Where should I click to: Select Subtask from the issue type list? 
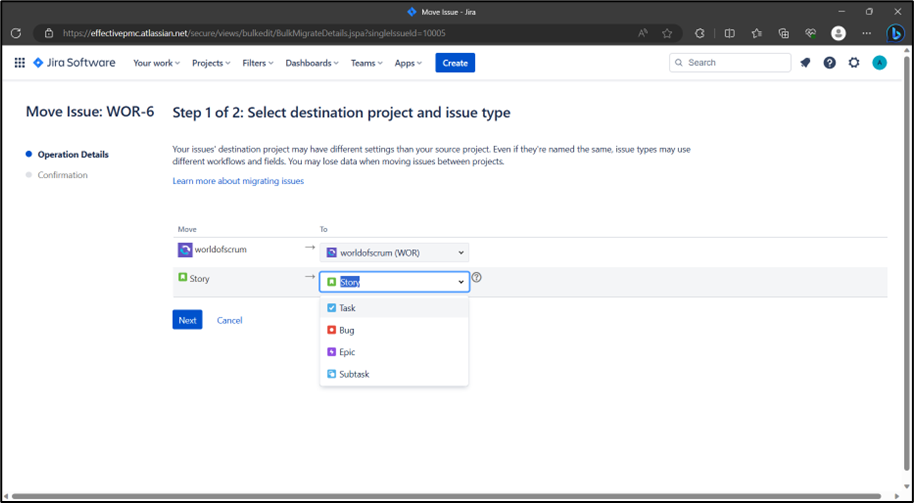tap(394, 374)
